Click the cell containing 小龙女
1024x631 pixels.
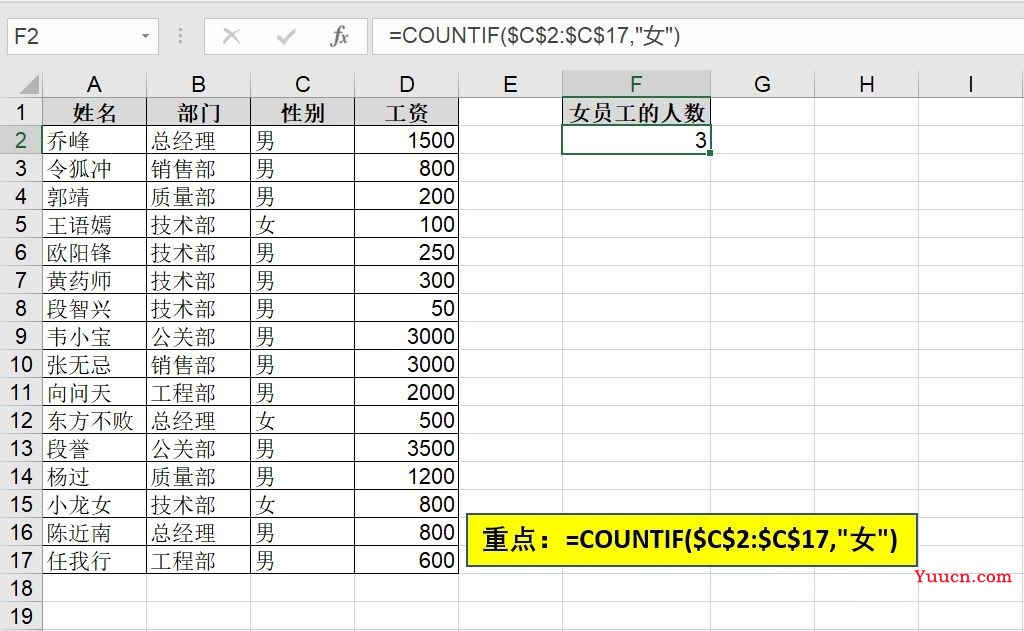(94, 504)
